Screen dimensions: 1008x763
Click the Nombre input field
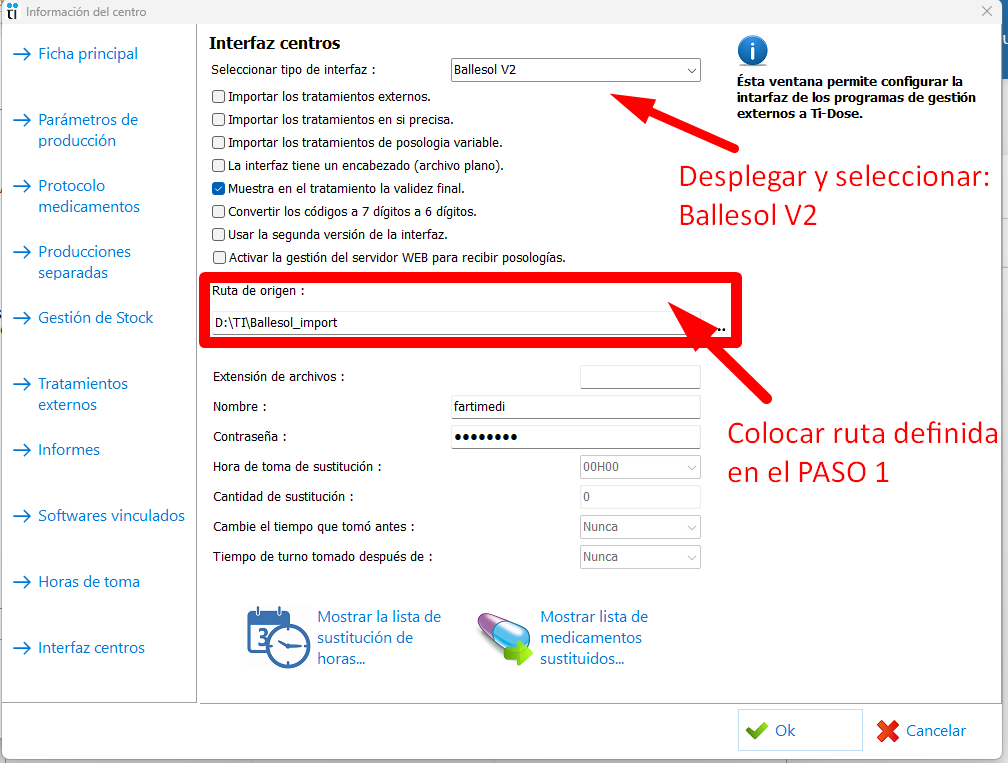click(575, 407)
